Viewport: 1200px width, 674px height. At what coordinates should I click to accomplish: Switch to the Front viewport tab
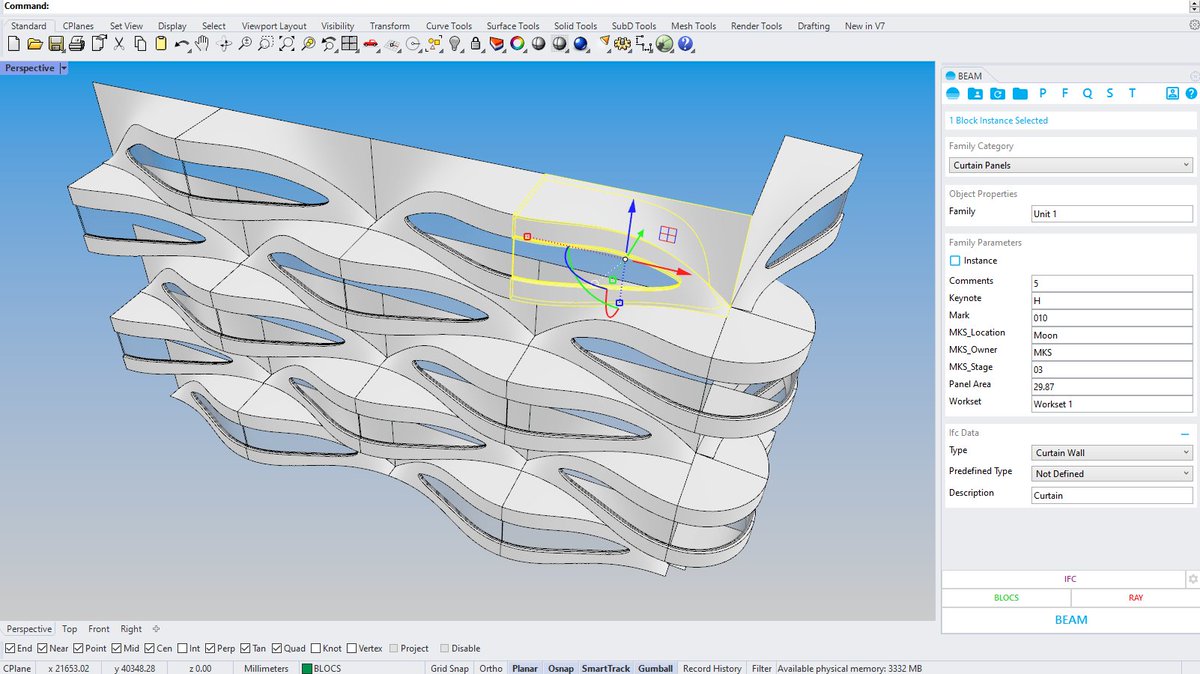99,629
